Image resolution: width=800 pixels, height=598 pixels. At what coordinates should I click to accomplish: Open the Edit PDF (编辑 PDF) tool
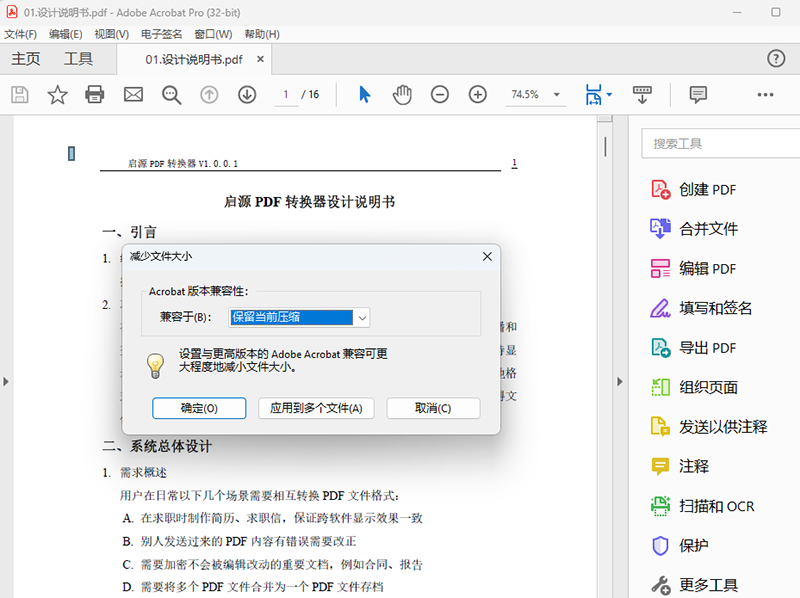pos(694,268)
